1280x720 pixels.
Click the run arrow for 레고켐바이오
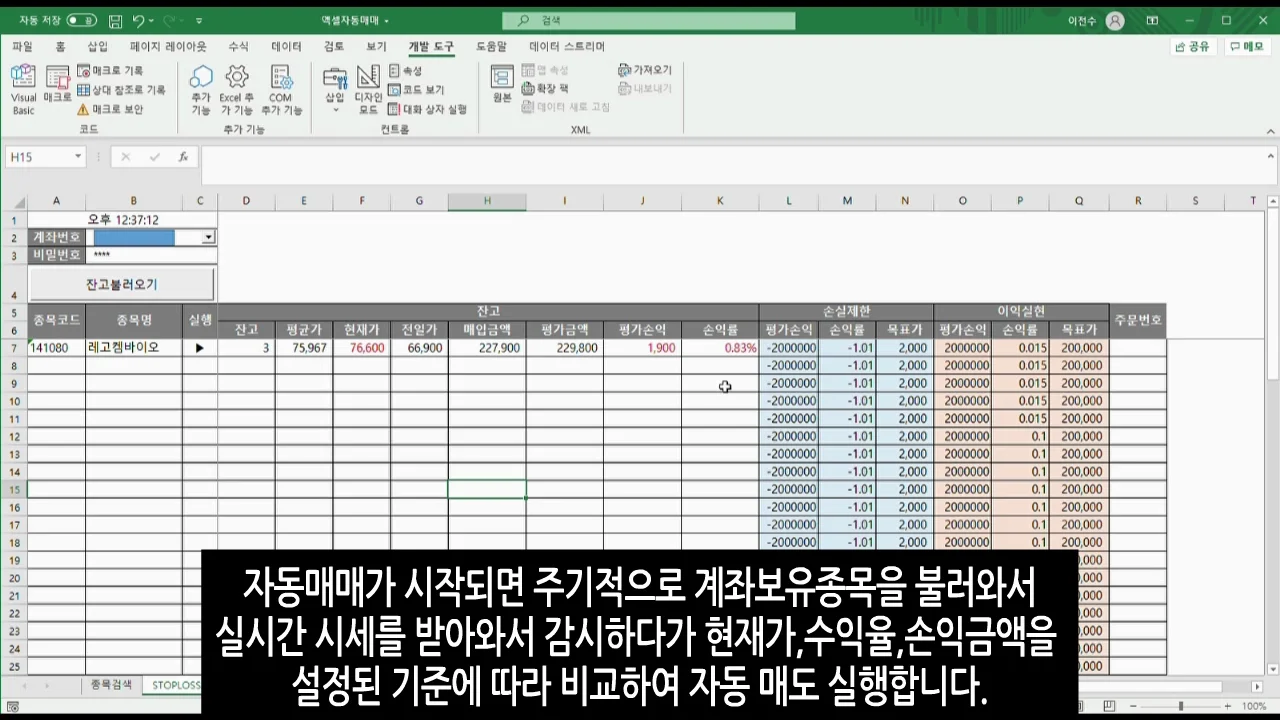click(x=200, y=348)
